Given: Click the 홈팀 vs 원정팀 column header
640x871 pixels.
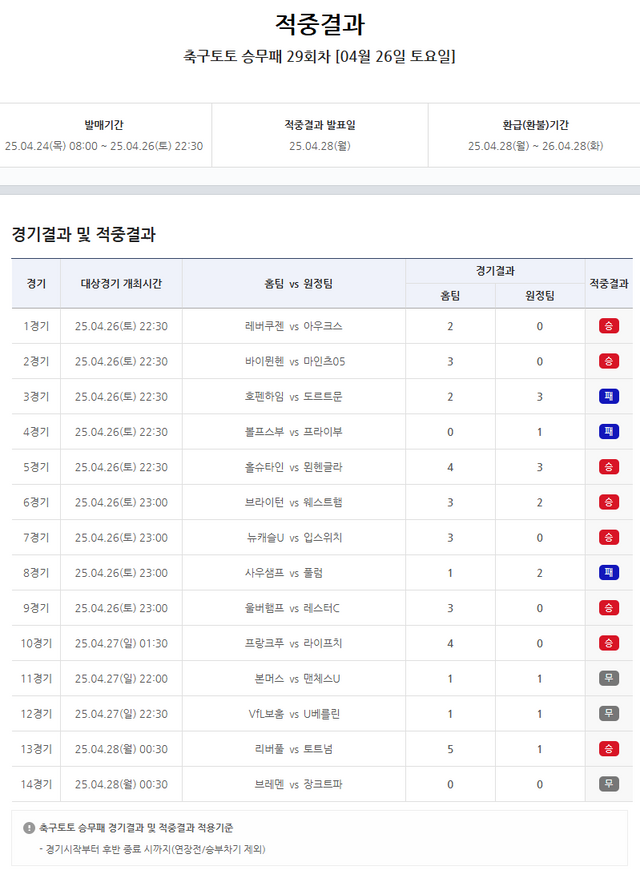Looking at the screenshot, I should click(293, 283).
